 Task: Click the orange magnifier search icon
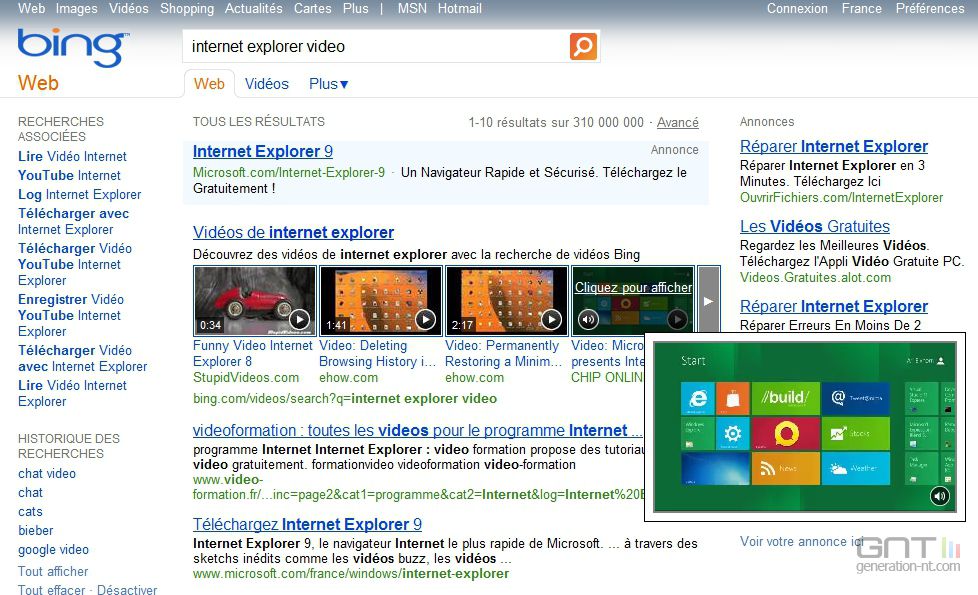point(583,46)
